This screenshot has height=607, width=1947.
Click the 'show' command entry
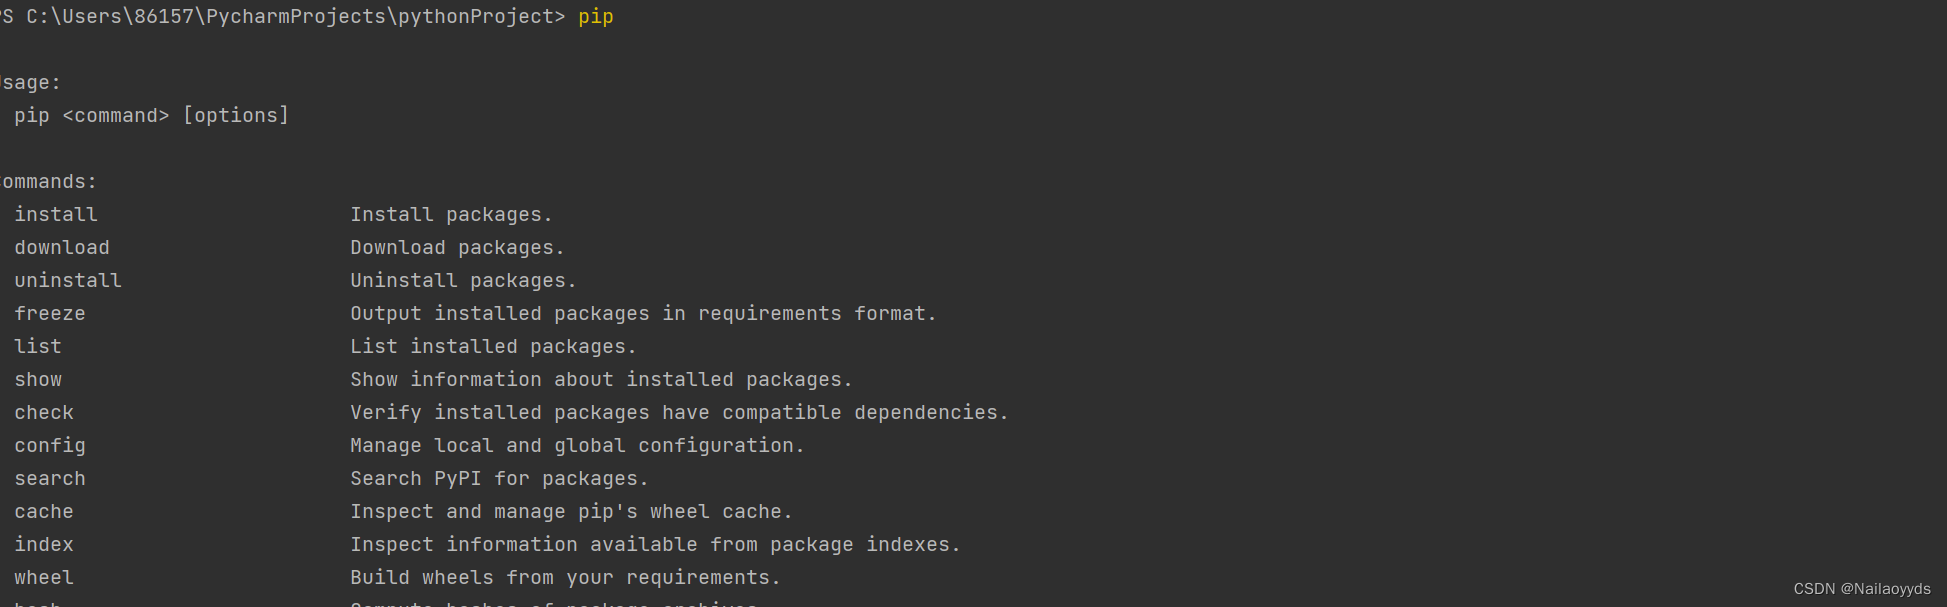pyautogui.click(x=38, y=379)
